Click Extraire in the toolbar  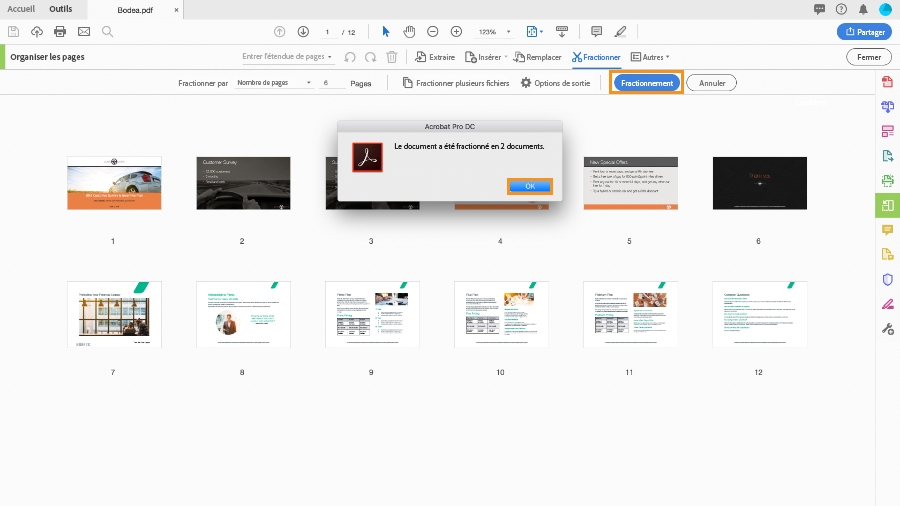(435, 57)
